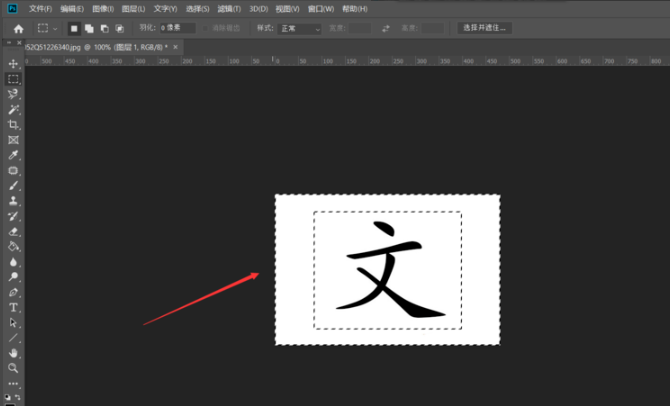This screenshot has height=406, width=670.
Task: Activate the Crop tool
Action: (x=13, y=125)
